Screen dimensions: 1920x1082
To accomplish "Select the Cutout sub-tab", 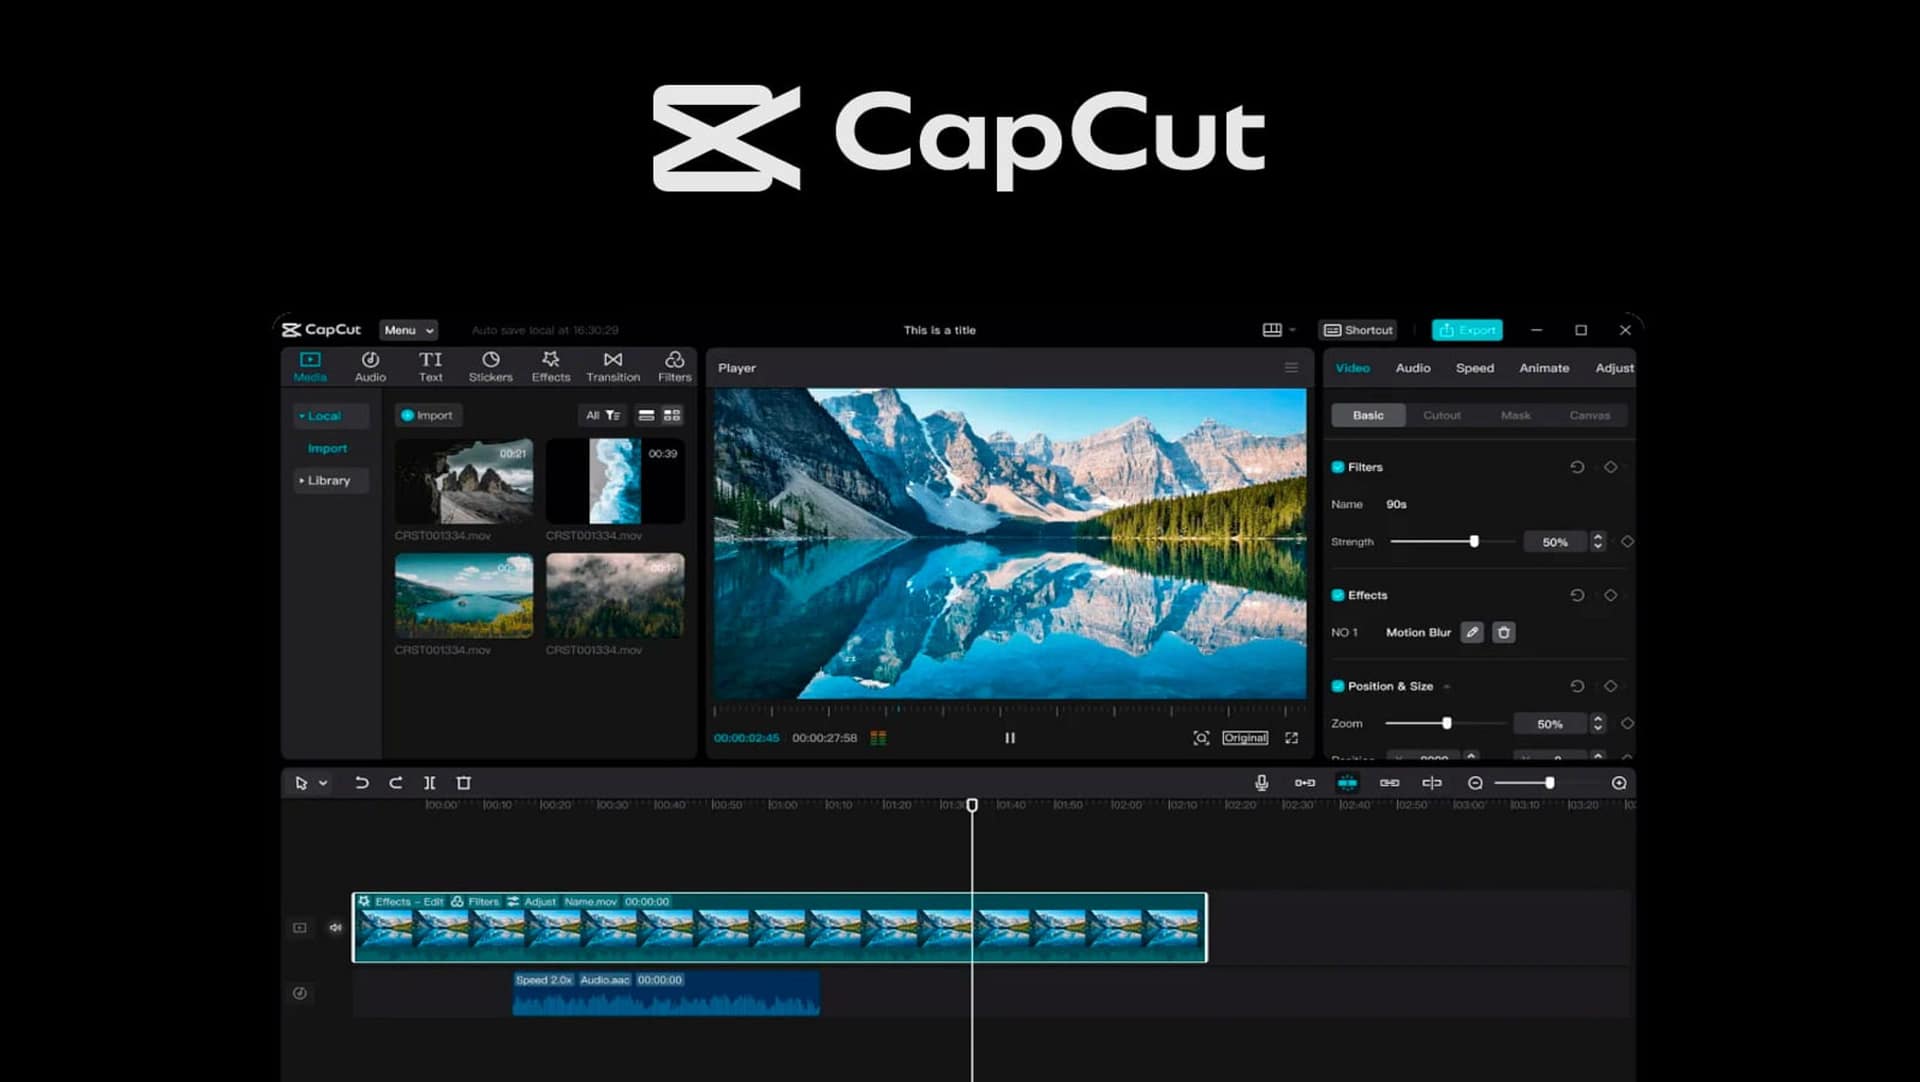I will [1442, 415].
